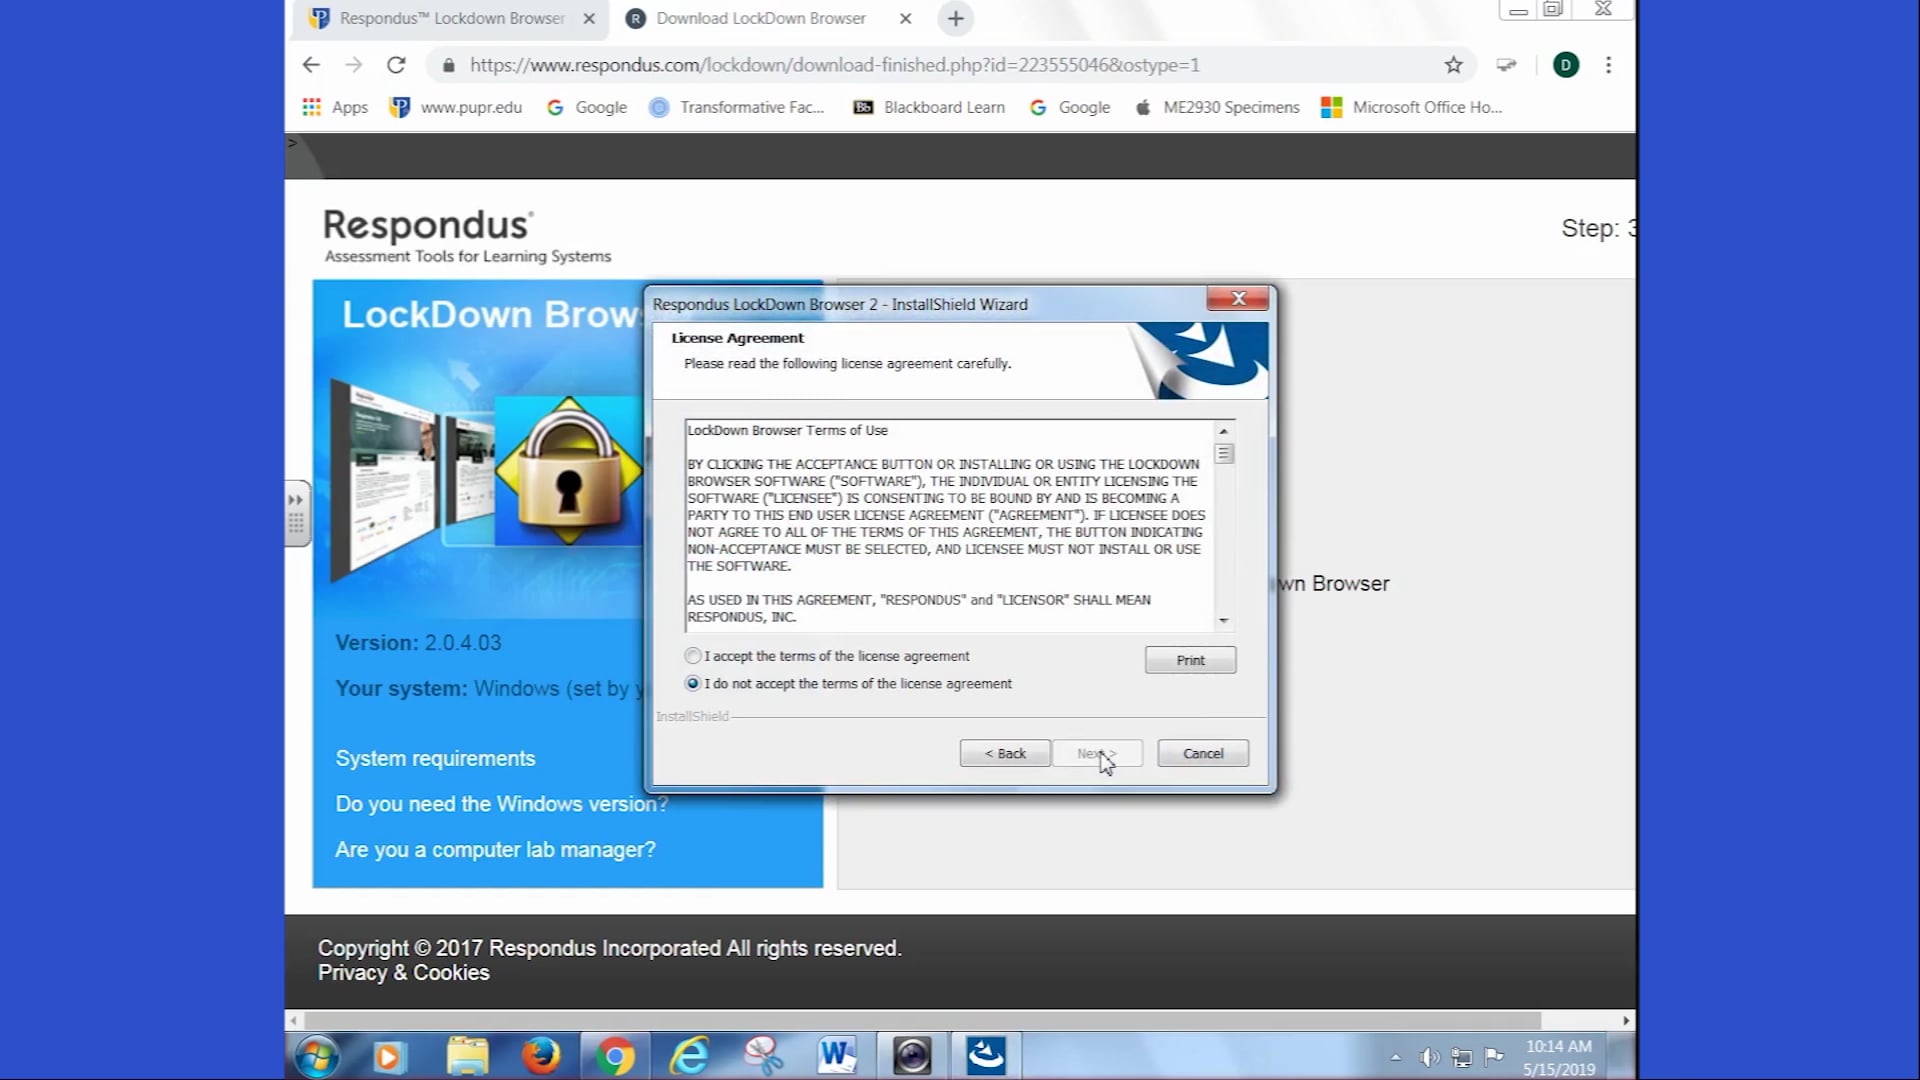
Task: Select 'I do not accept the terms' option
Action: [693, 683]
